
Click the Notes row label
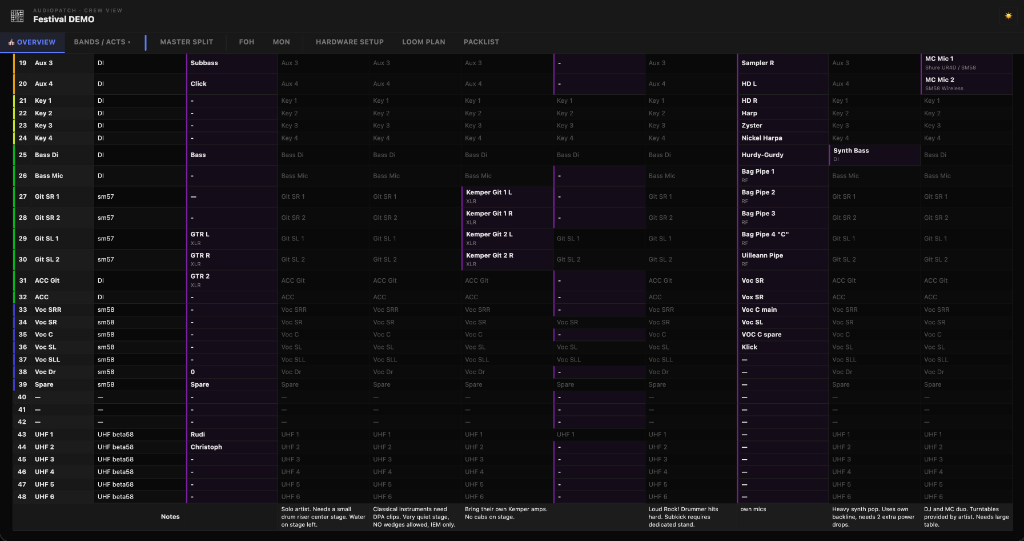[x=170, y=517]
